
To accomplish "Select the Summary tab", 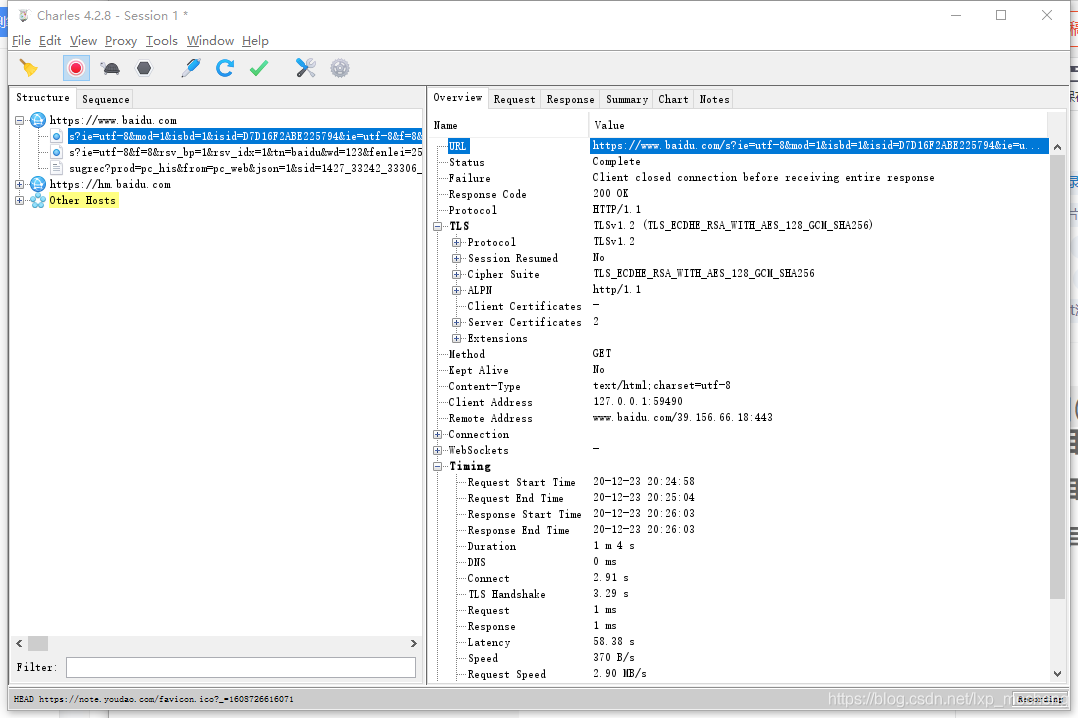I will [x=627, y=99].
